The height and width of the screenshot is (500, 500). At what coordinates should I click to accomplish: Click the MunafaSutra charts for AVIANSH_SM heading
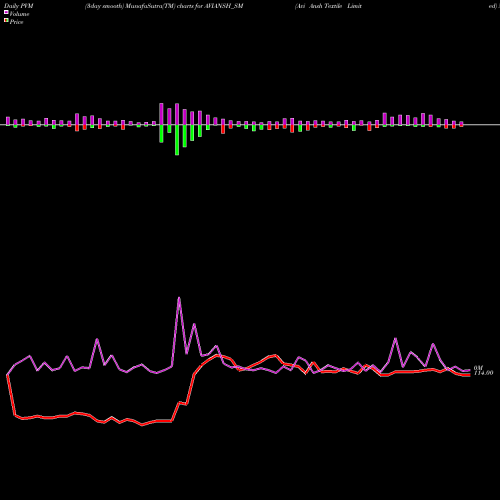pyautogui.click(x=164, y=6)
